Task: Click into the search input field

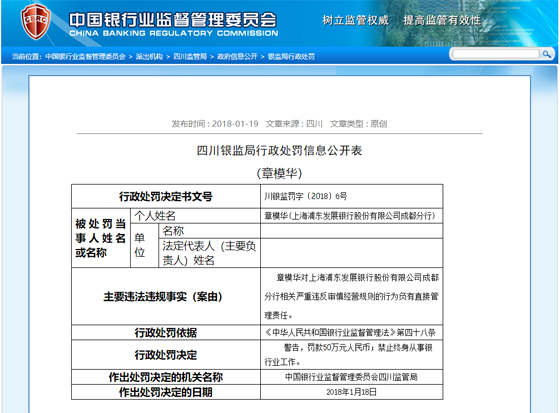Action: pos(496,54)
